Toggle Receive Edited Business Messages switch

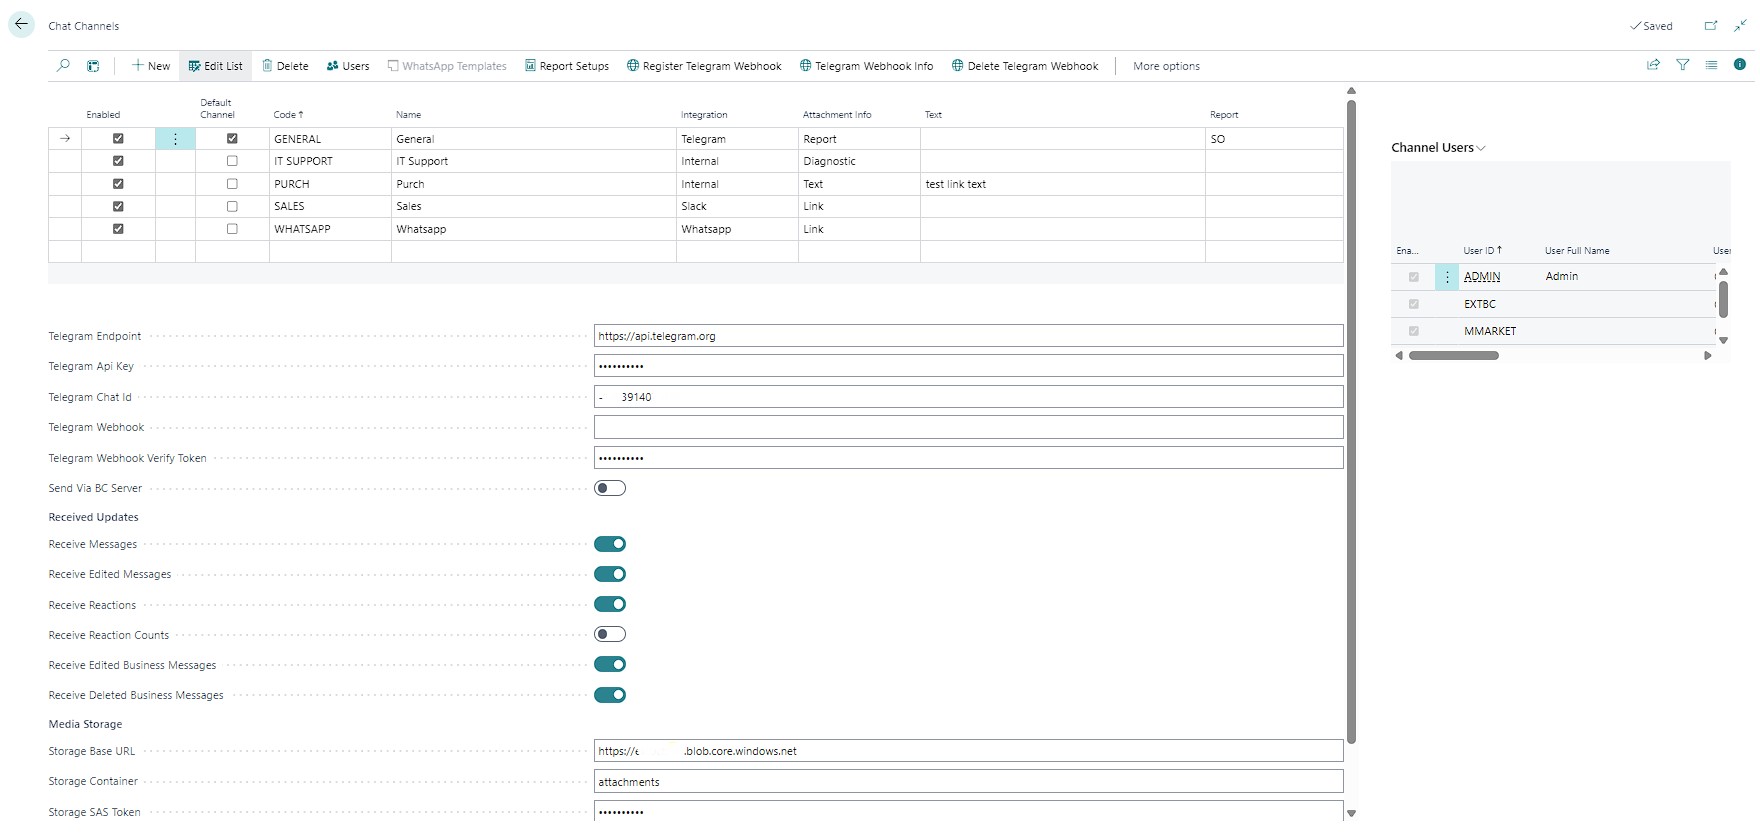pyautogui.click(x=610, y=664)
